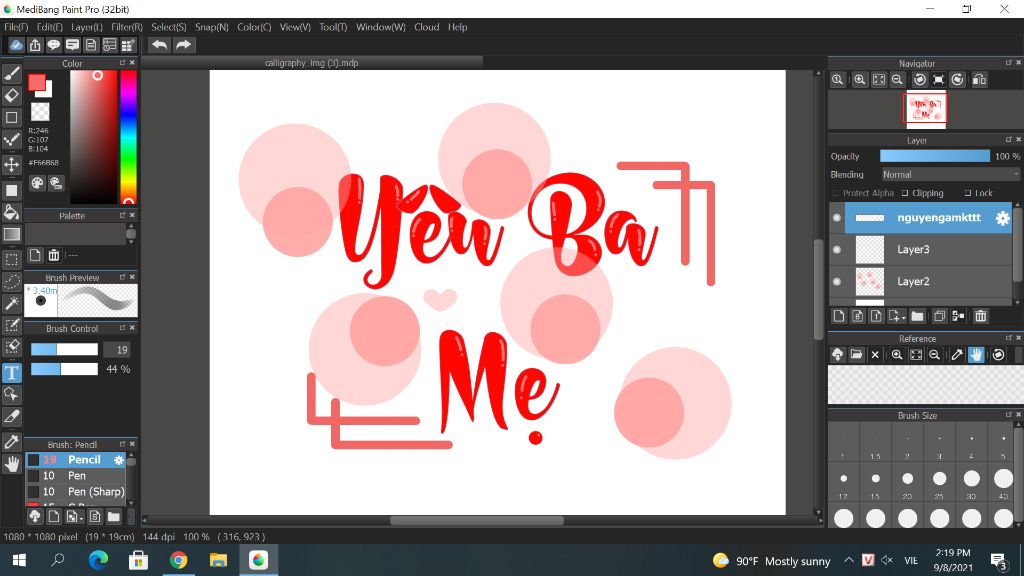Screen dimensions: 1024x576
Task: Switch to calligraphy_img (3).mdp tab
Action: coord(312,63)
